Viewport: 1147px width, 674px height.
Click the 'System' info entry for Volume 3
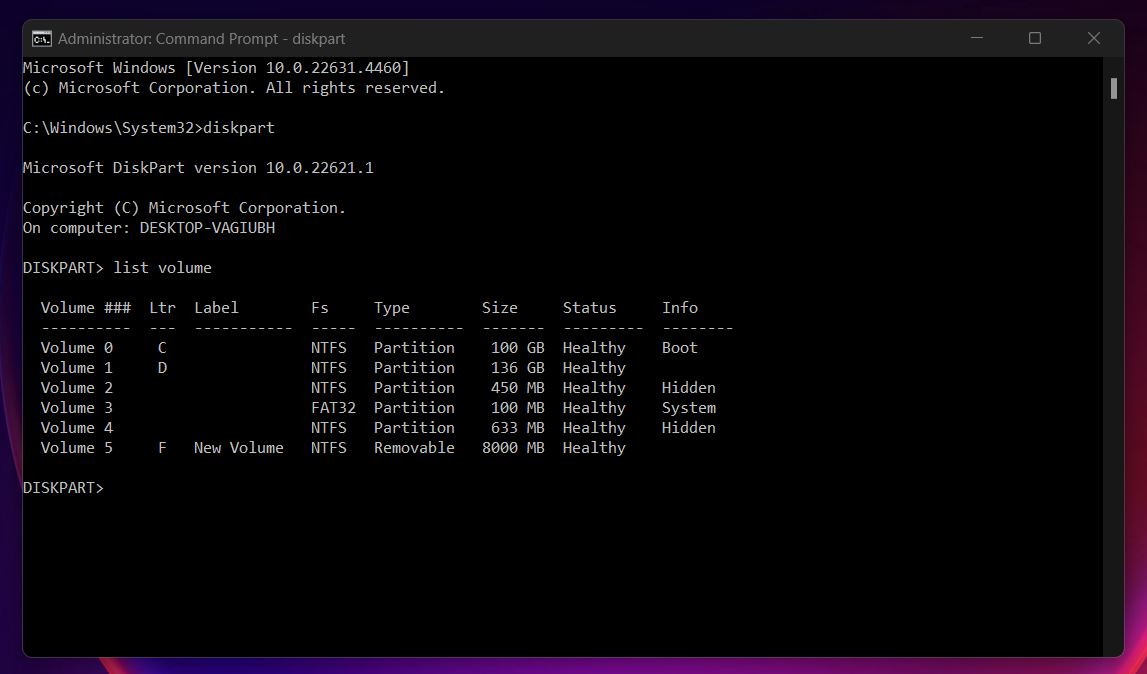click(x=688, y=408)
